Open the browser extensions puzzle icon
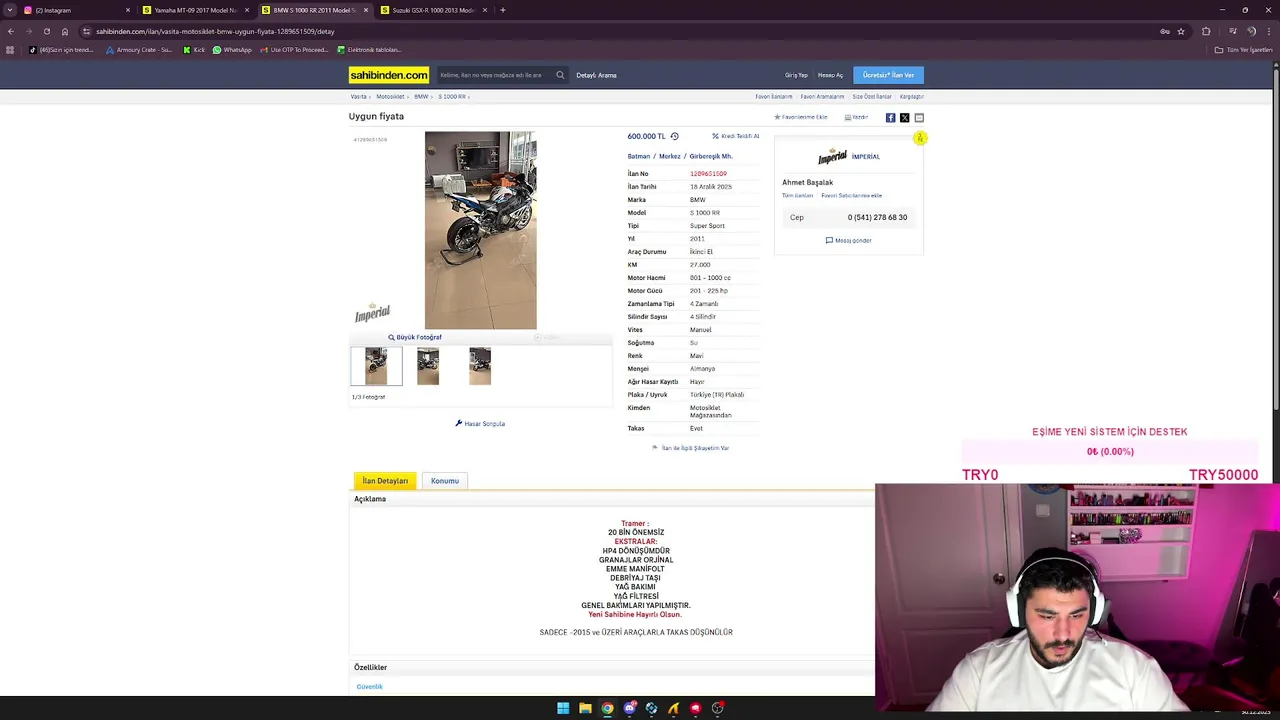1280x720 pixels. 1206,31
